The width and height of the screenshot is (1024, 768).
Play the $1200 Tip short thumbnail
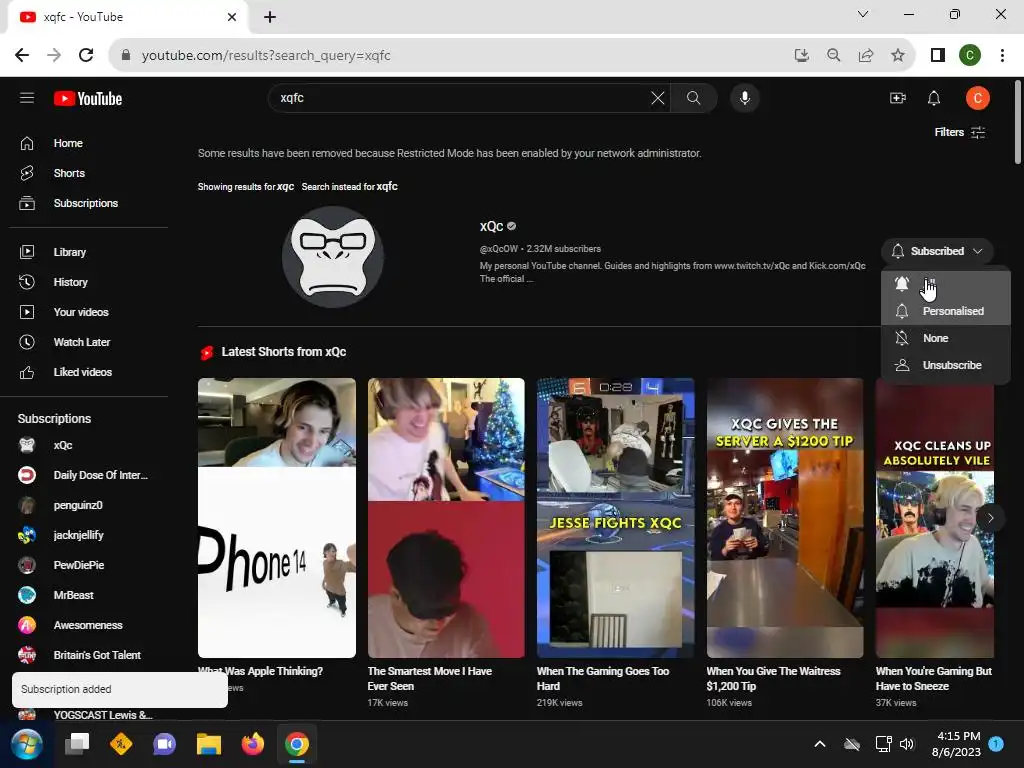pyautogui.click(x=785, y=518)
